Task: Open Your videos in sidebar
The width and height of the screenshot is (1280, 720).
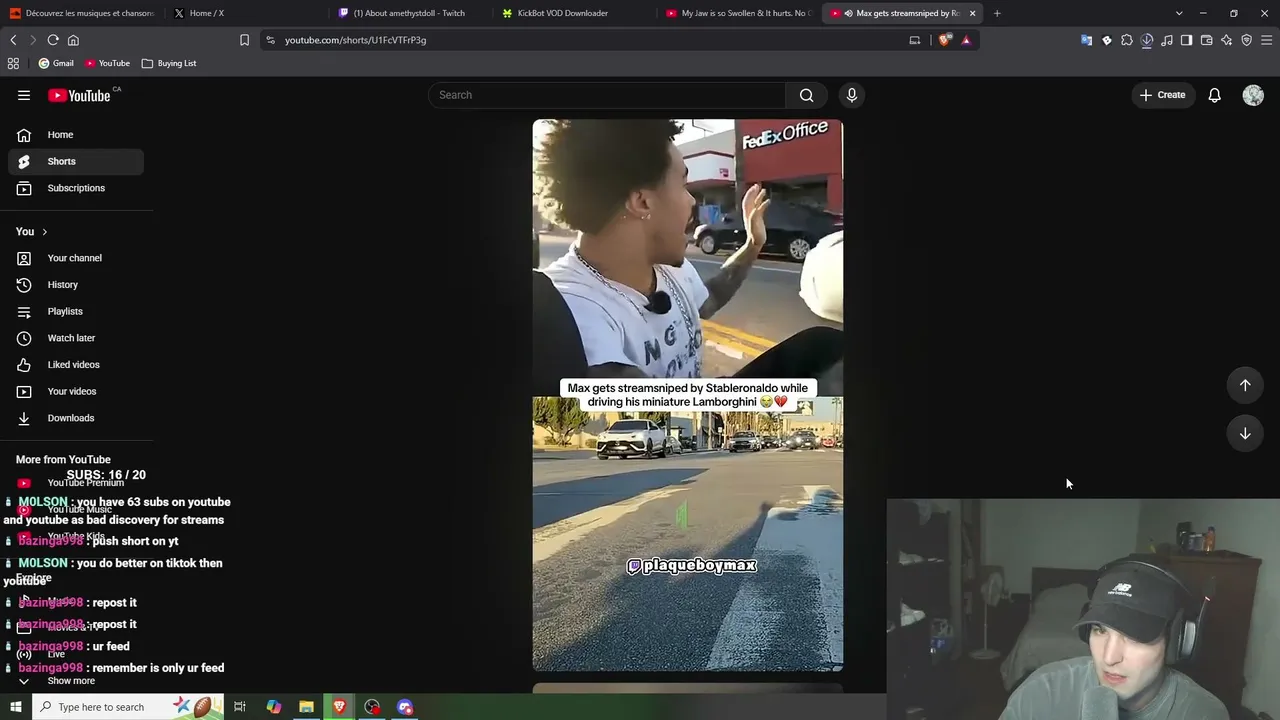Action: tap(76, 391)
